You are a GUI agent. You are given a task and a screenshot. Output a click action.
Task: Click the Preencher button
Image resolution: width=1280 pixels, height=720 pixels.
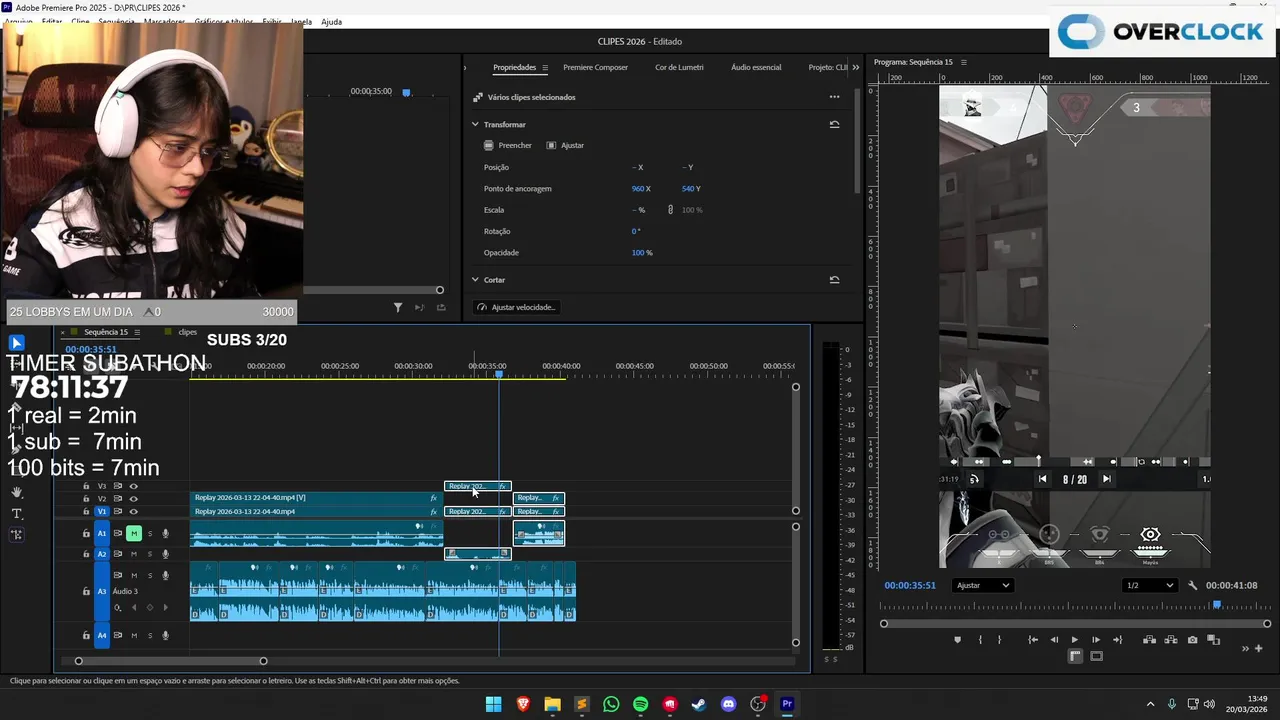(508, 146)
